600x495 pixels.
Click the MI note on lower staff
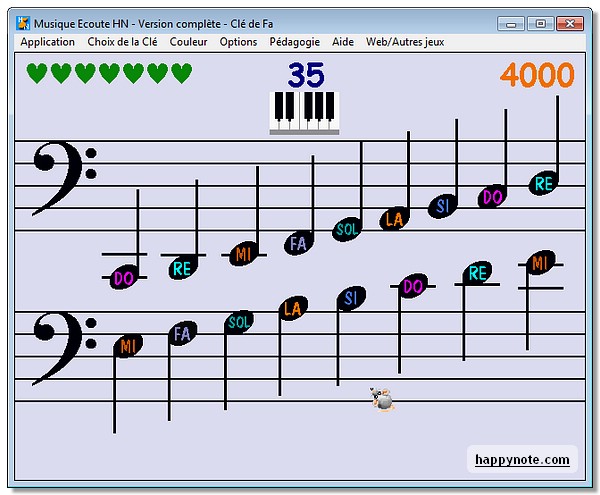pyautogui.click(x=128, y=346)
